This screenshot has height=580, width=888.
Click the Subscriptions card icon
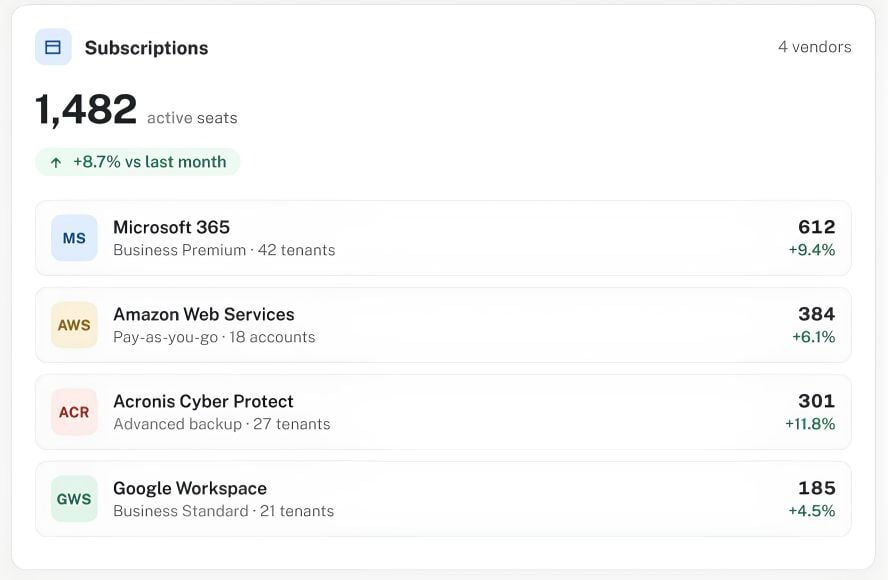point(53,47)
